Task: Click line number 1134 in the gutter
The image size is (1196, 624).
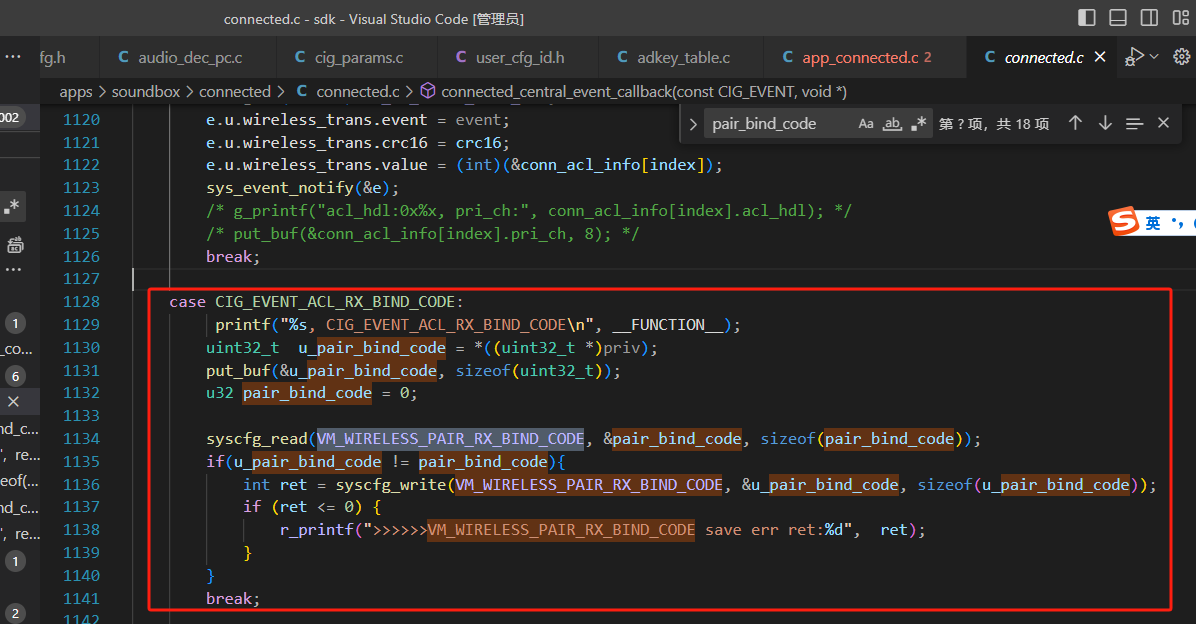Action: pos(82,439)
